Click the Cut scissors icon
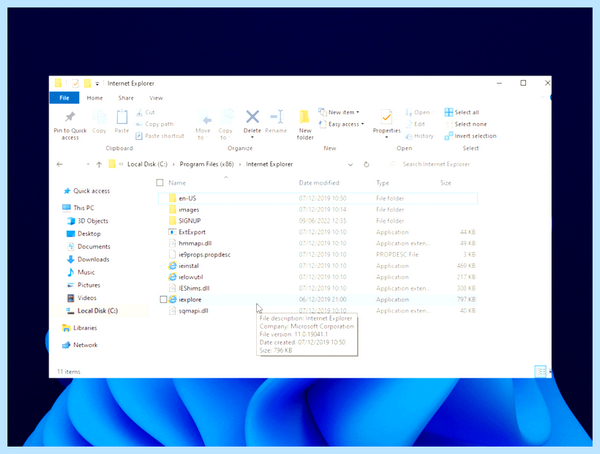Viewport: 600px width, 454px height. click(x=139, y=112)
